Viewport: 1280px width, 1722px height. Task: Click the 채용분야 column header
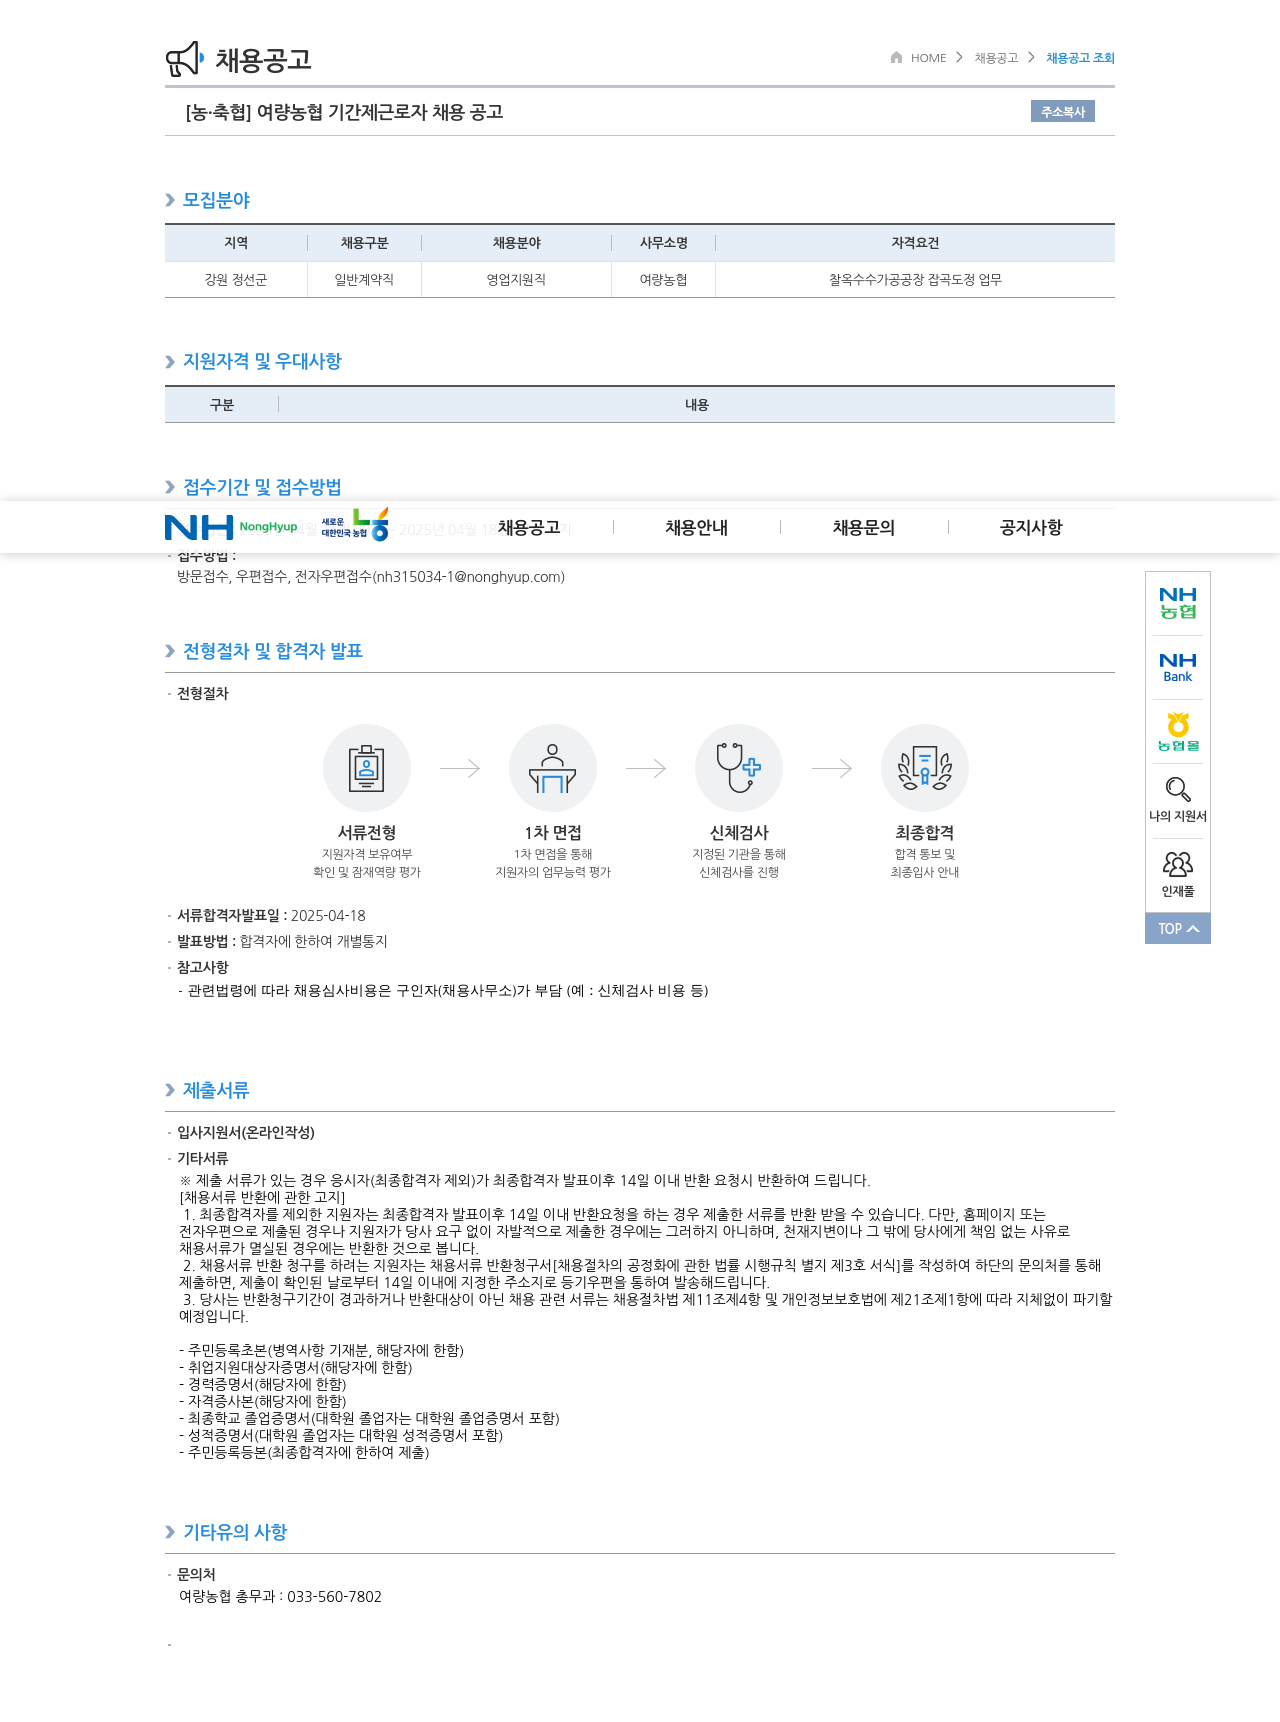(x=516, y=243)
